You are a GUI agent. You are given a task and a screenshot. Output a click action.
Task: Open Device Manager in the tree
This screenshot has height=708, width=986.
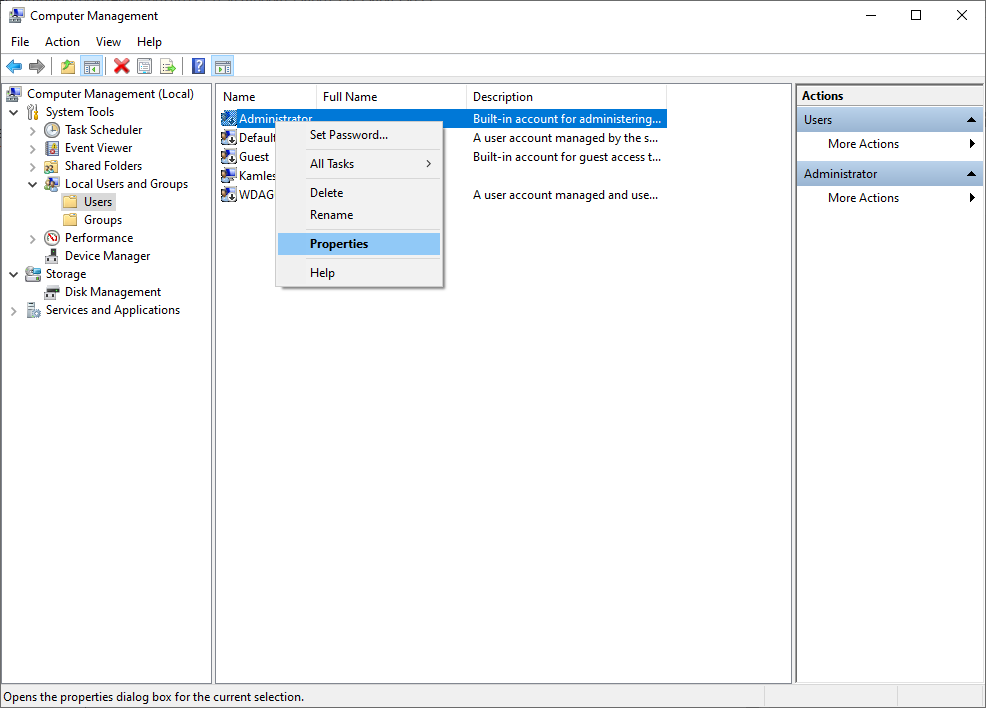(x=108, y=256)
